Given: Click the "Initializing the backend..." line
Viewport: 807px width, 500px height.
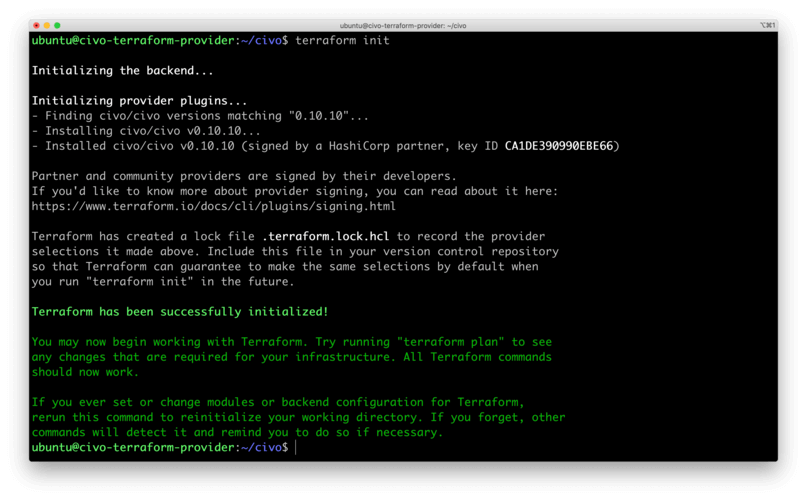Looking at the screenshot, I should click(123, 71).
